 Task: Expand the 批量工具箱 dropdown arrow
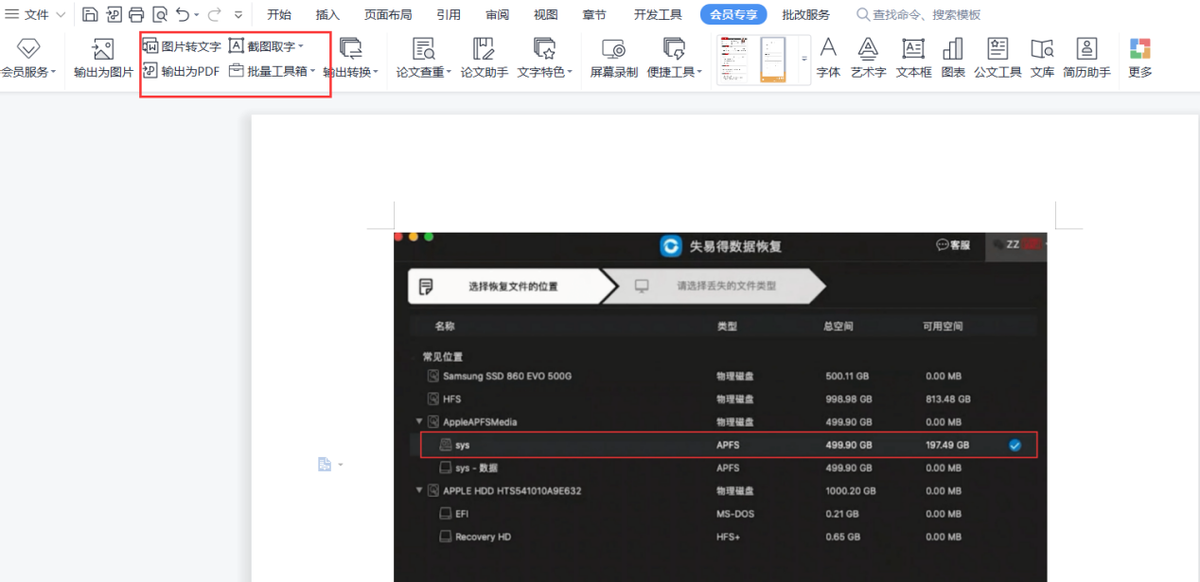pos(313,72)
